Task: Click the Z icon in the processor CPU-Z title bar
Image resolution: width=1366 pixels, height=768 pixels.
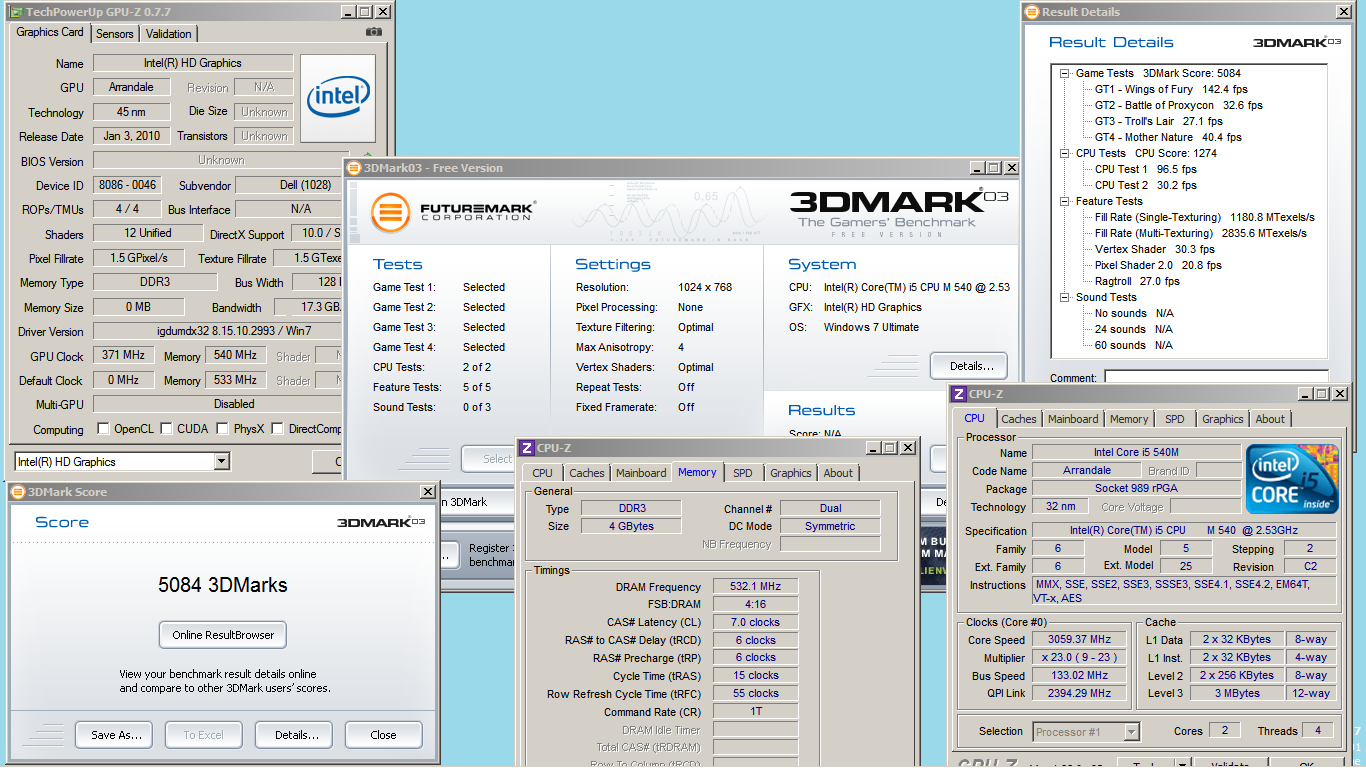Action: (959, 394)
